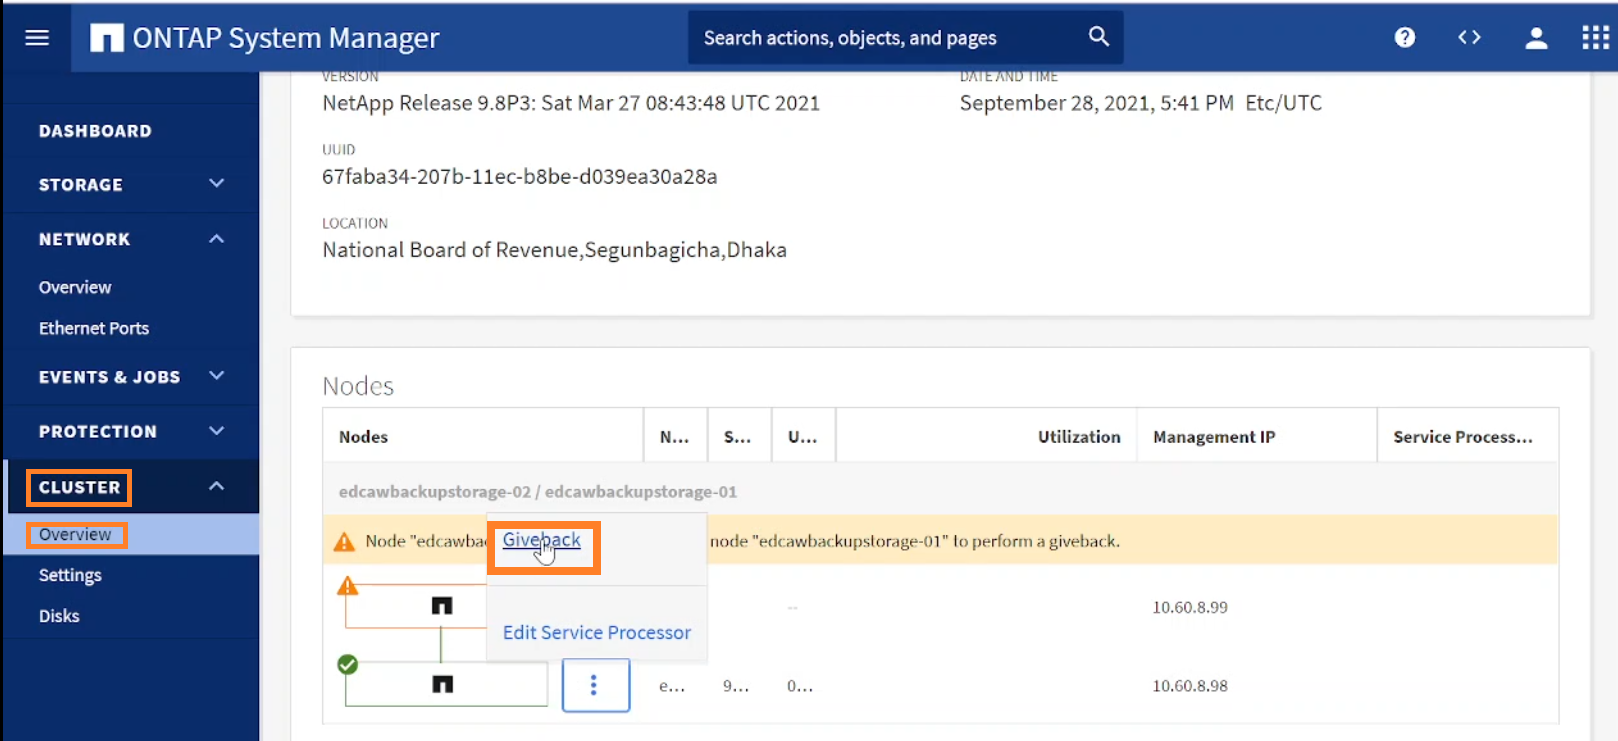Open Cluster Settings page
The image size is (1618, 741).
click(70, 575)
